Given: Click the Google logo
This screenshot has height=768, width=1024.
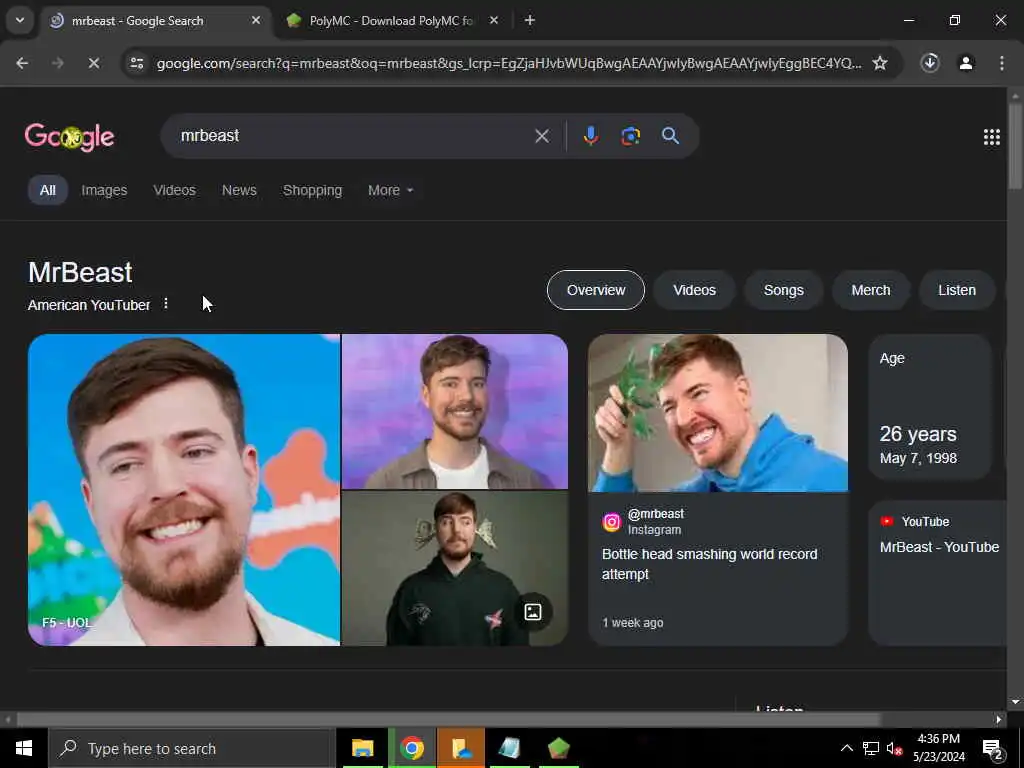Looking at the screenshot, I should [69, 136].
